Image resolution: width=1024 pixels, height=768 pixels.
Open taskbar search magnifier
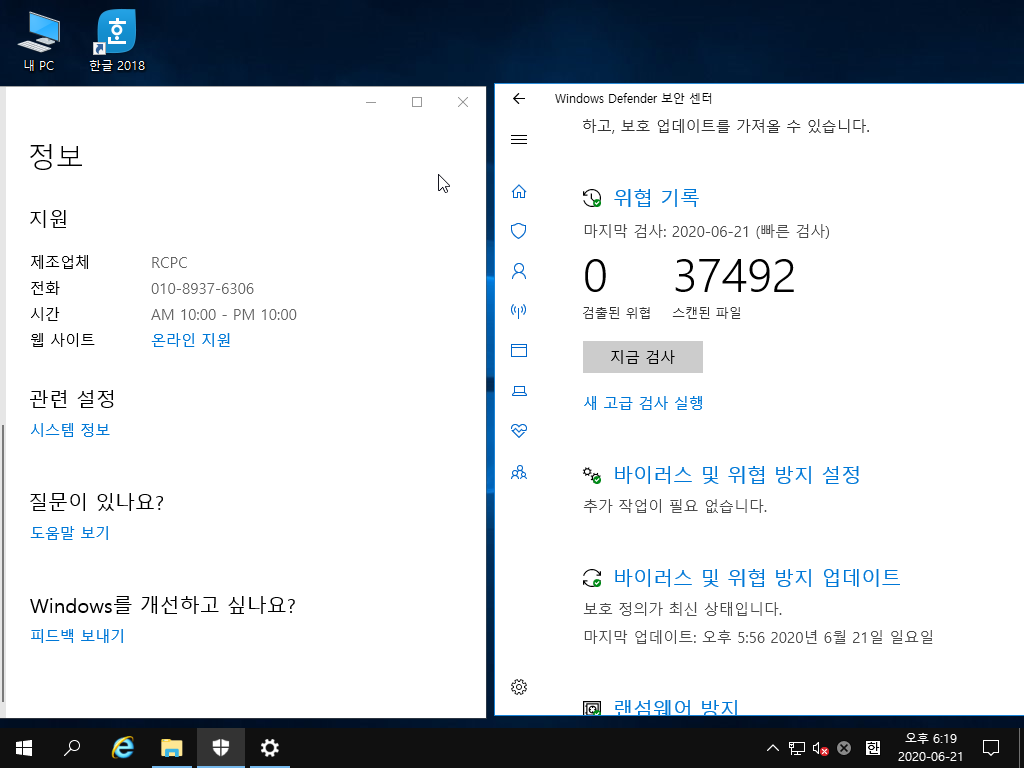click(72, 748)
